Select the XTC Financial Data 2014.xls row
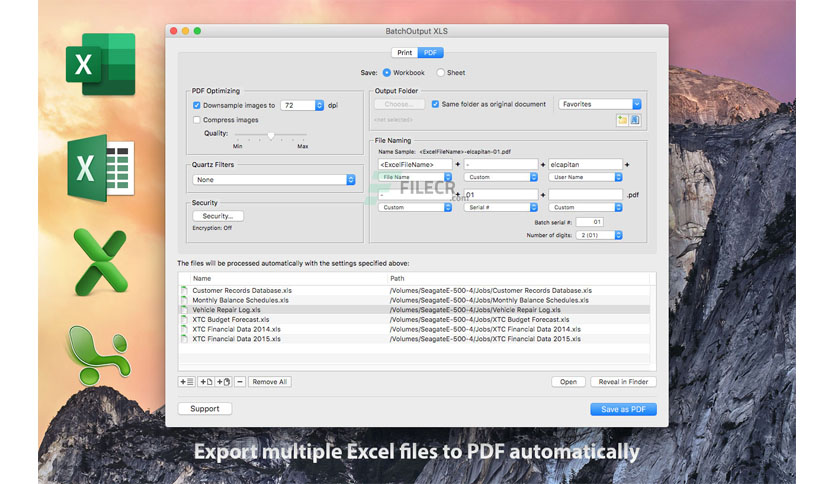 [x=415, y=329]
